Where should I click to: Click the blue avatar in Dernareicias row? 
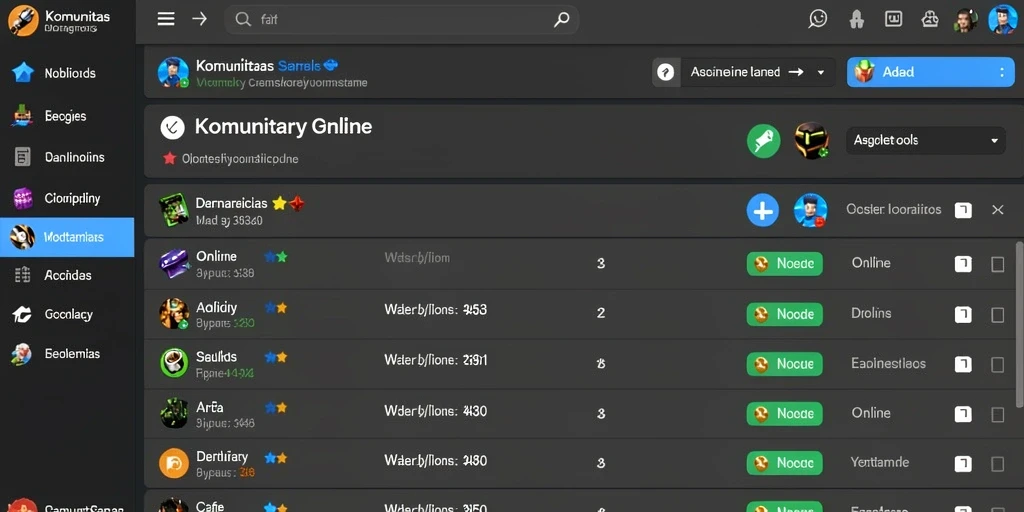click(810, 210)
